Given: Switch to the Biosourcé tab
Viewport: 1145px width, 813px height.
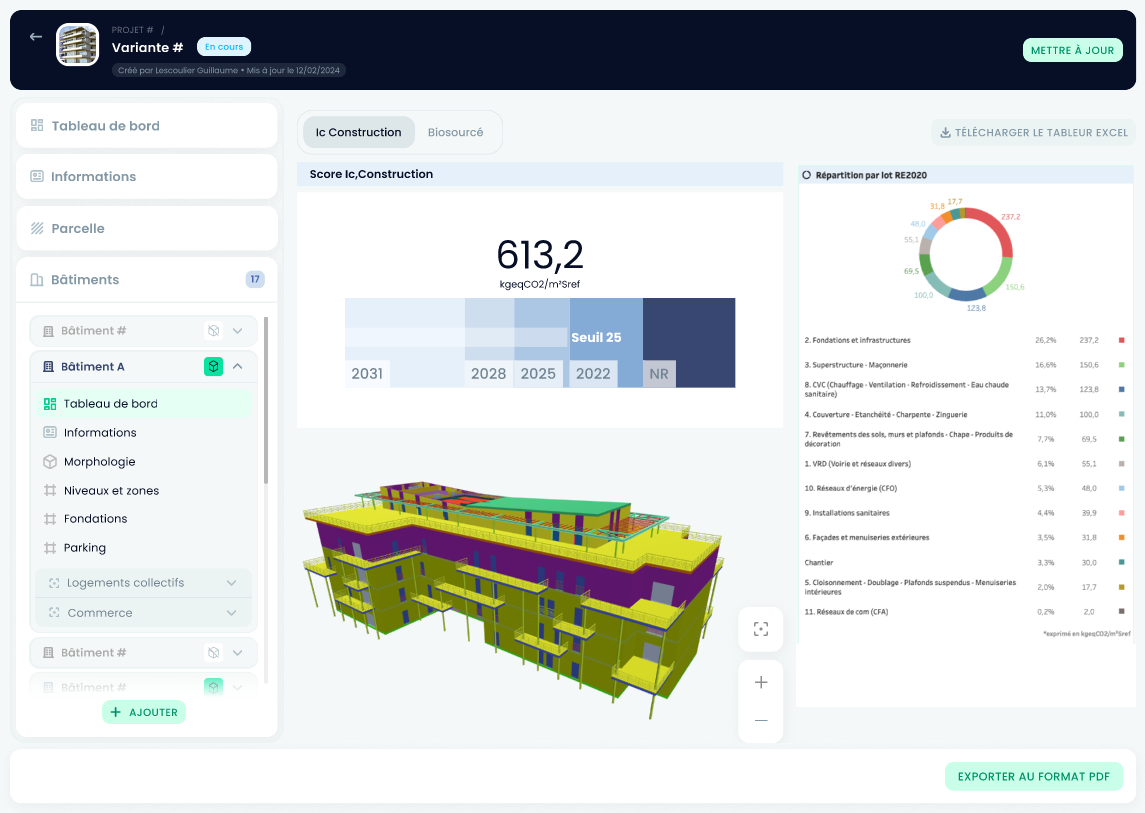Looking at the screenshot, I should point(457,131).
